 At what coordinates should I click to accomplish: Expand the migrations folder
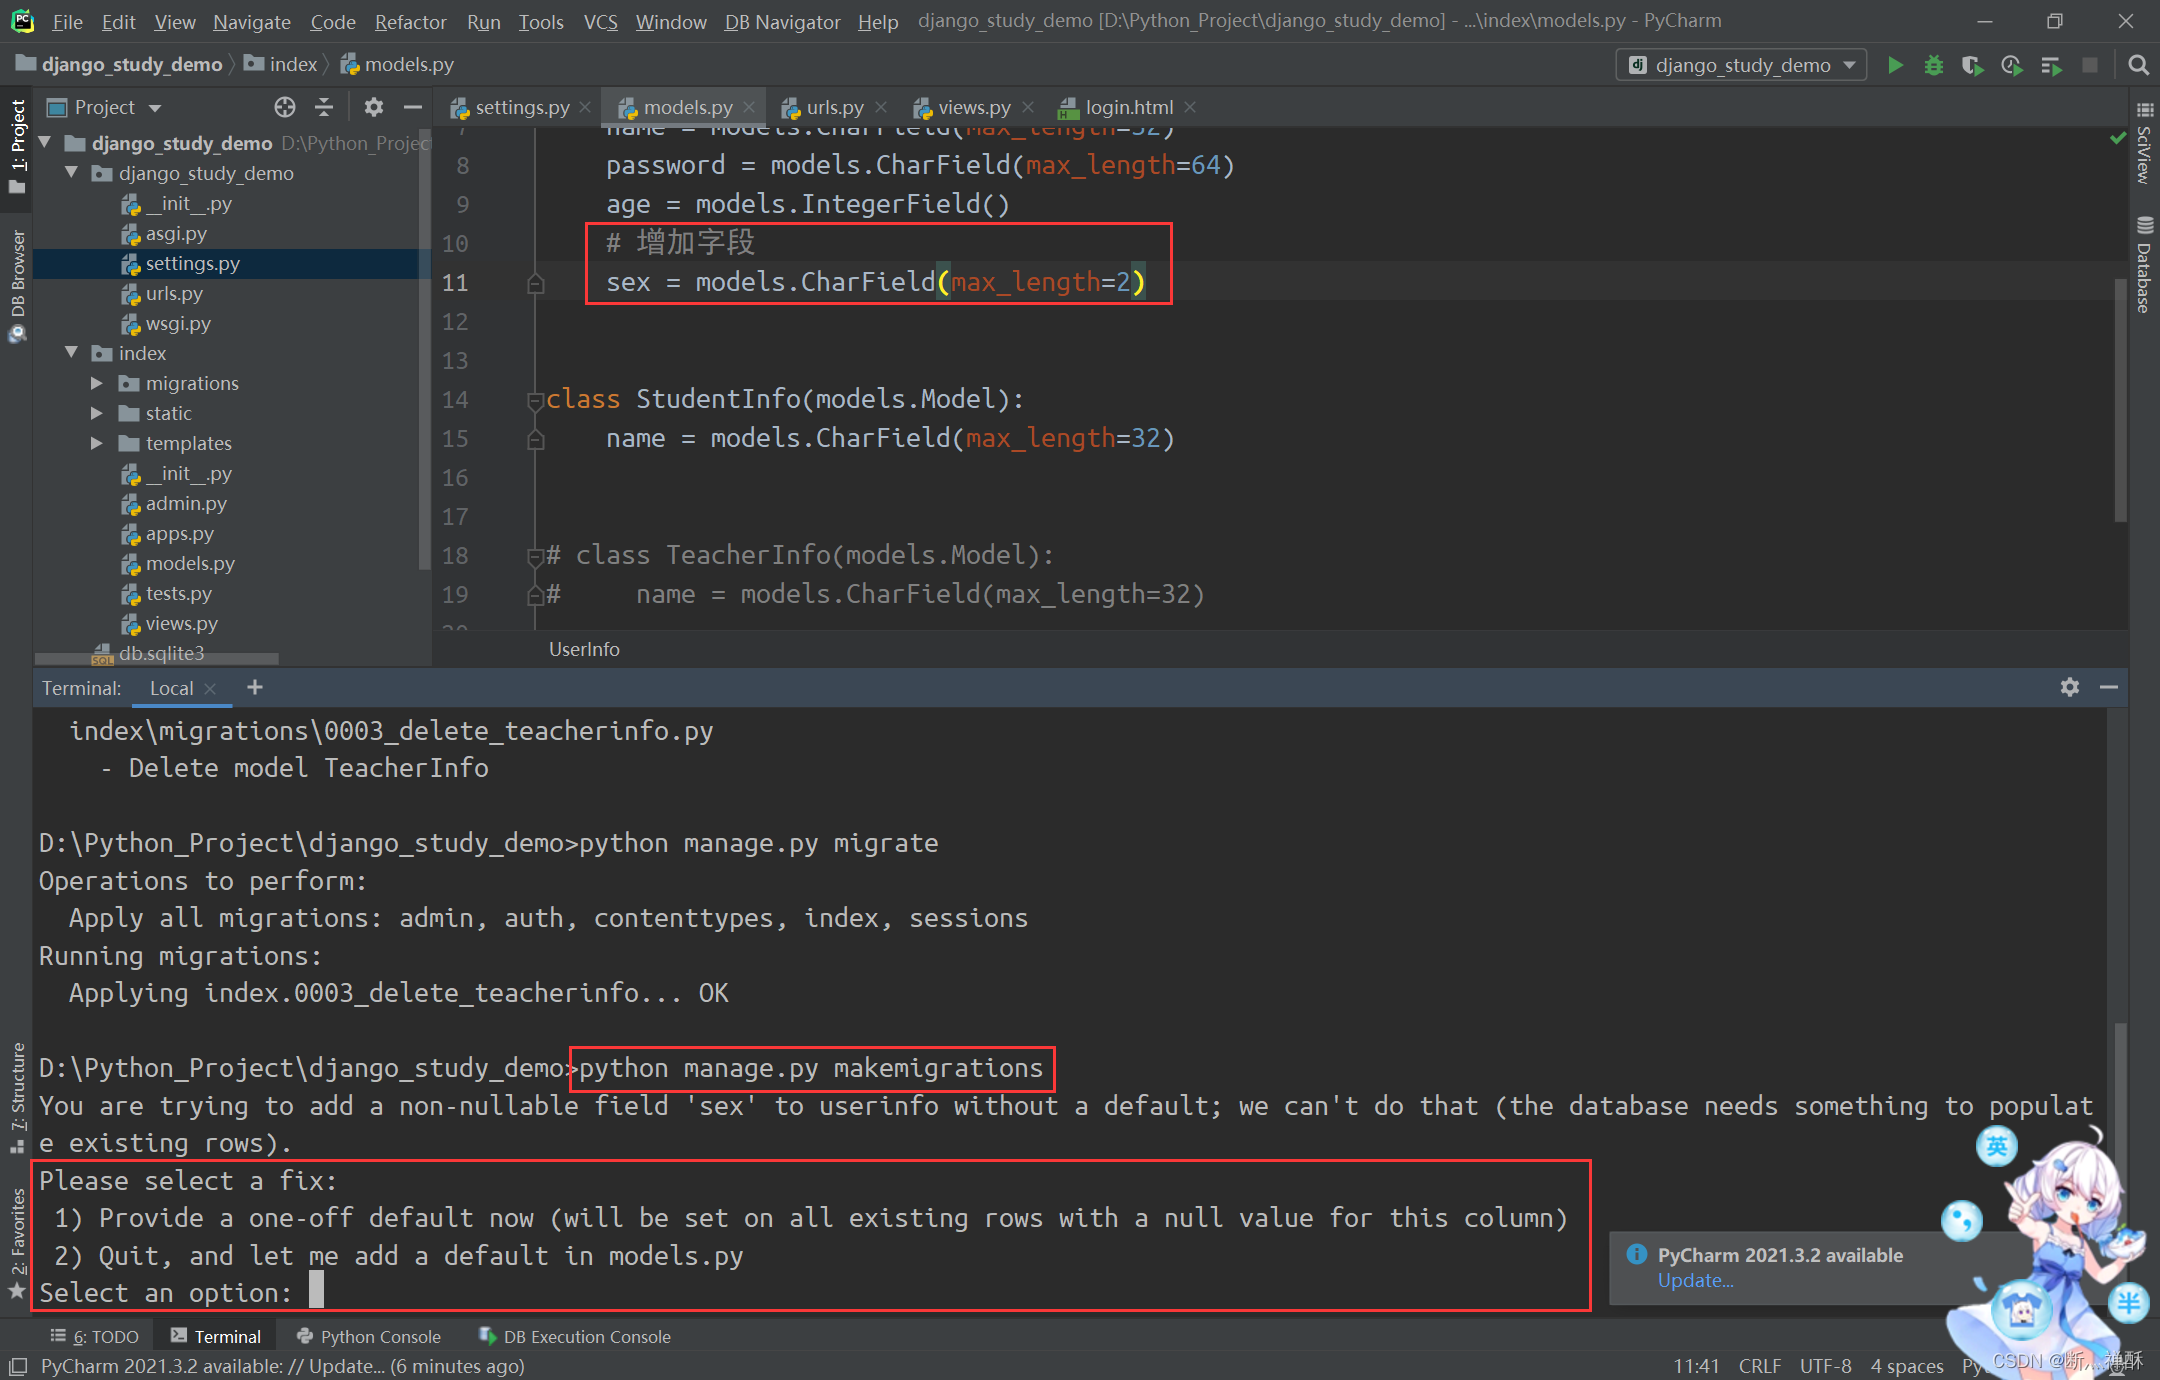pyautogui.click(x=97, y=383)
